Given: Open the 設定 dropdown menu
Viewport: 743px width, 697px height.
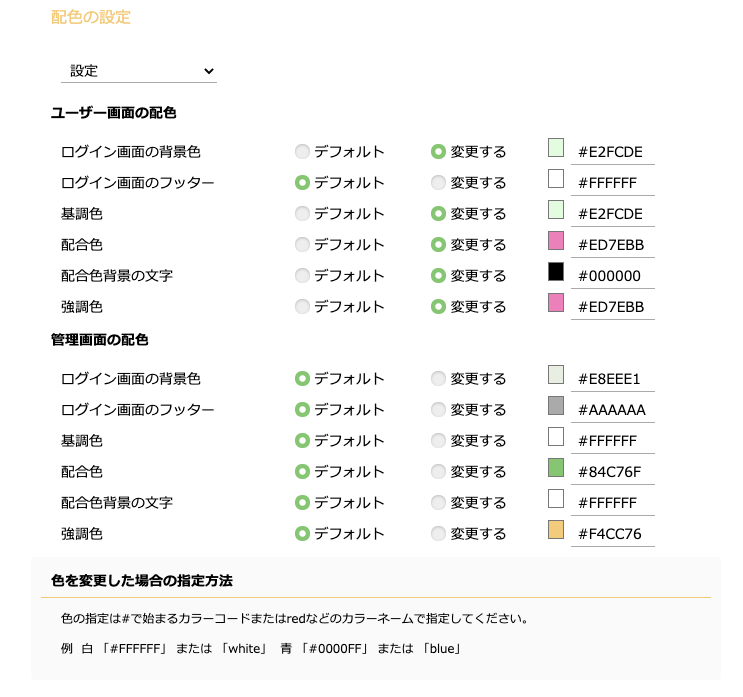Looking at the screenshot, I should point(139,71).
